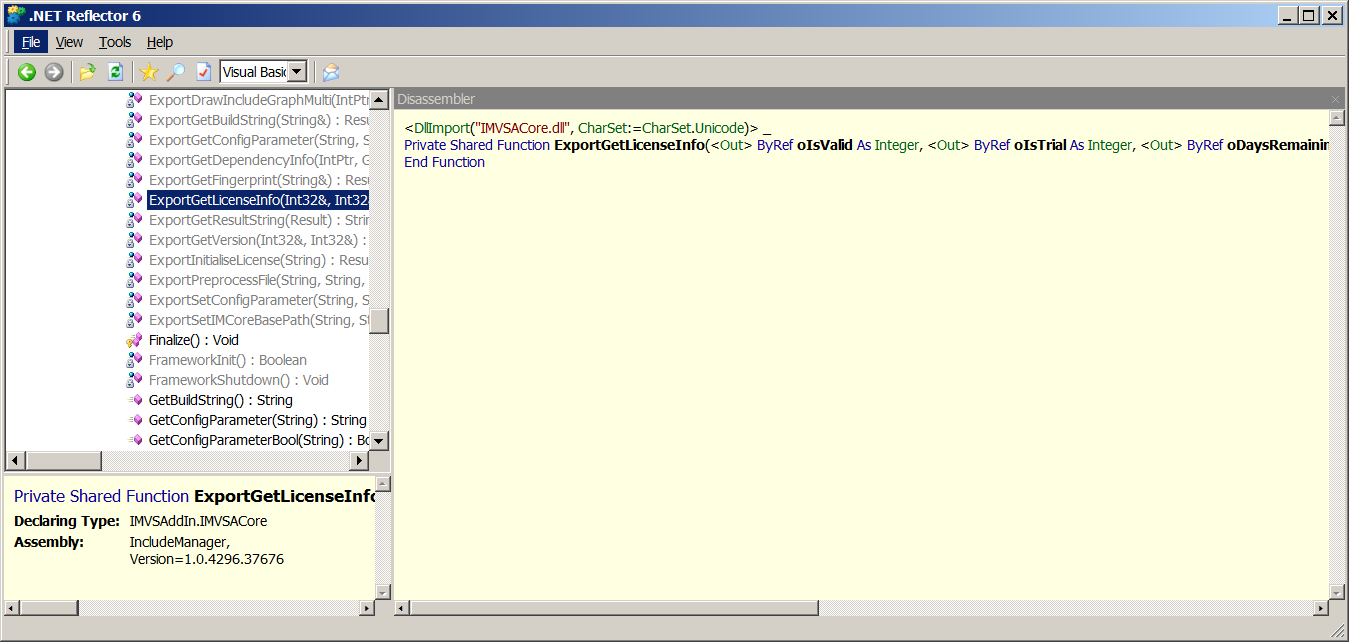
Task: Click the info pane scroll-right arrow
Action: coord(367,608)
